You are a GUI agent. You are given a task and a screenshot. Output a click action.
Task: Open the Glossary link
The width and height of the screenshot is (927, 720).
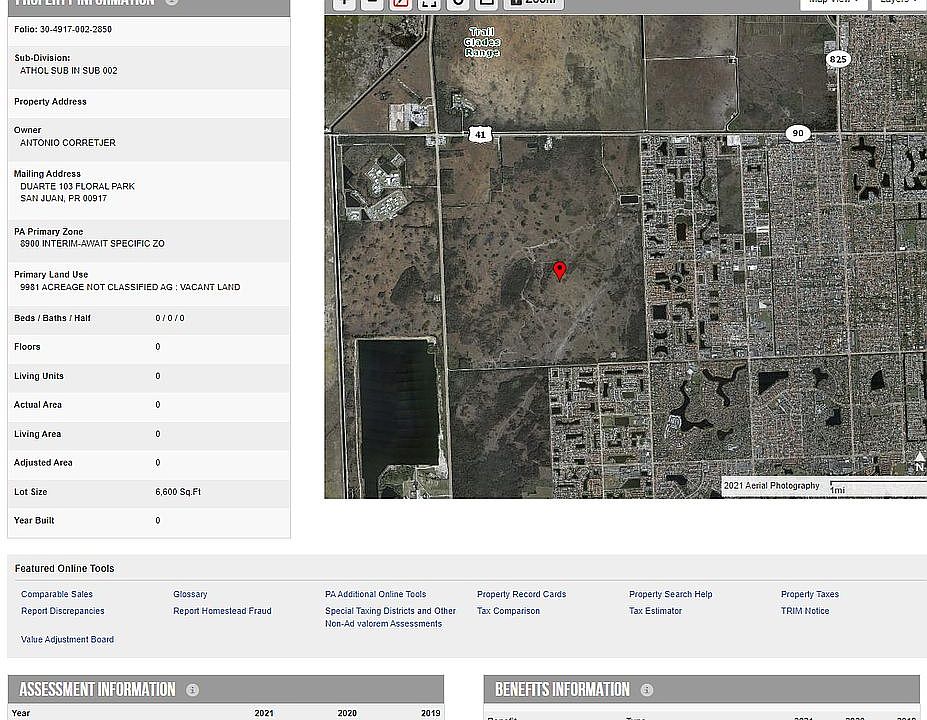click(x=190, y=594)
